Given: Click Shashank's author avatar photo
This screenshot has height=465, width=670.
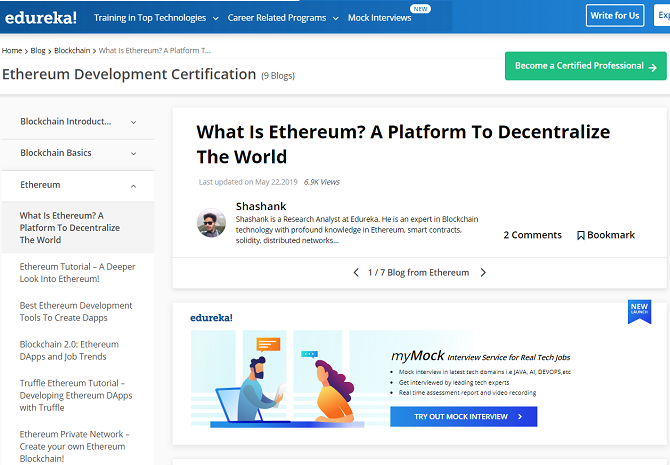Looking at the screenshot, I should click(211, 223).
